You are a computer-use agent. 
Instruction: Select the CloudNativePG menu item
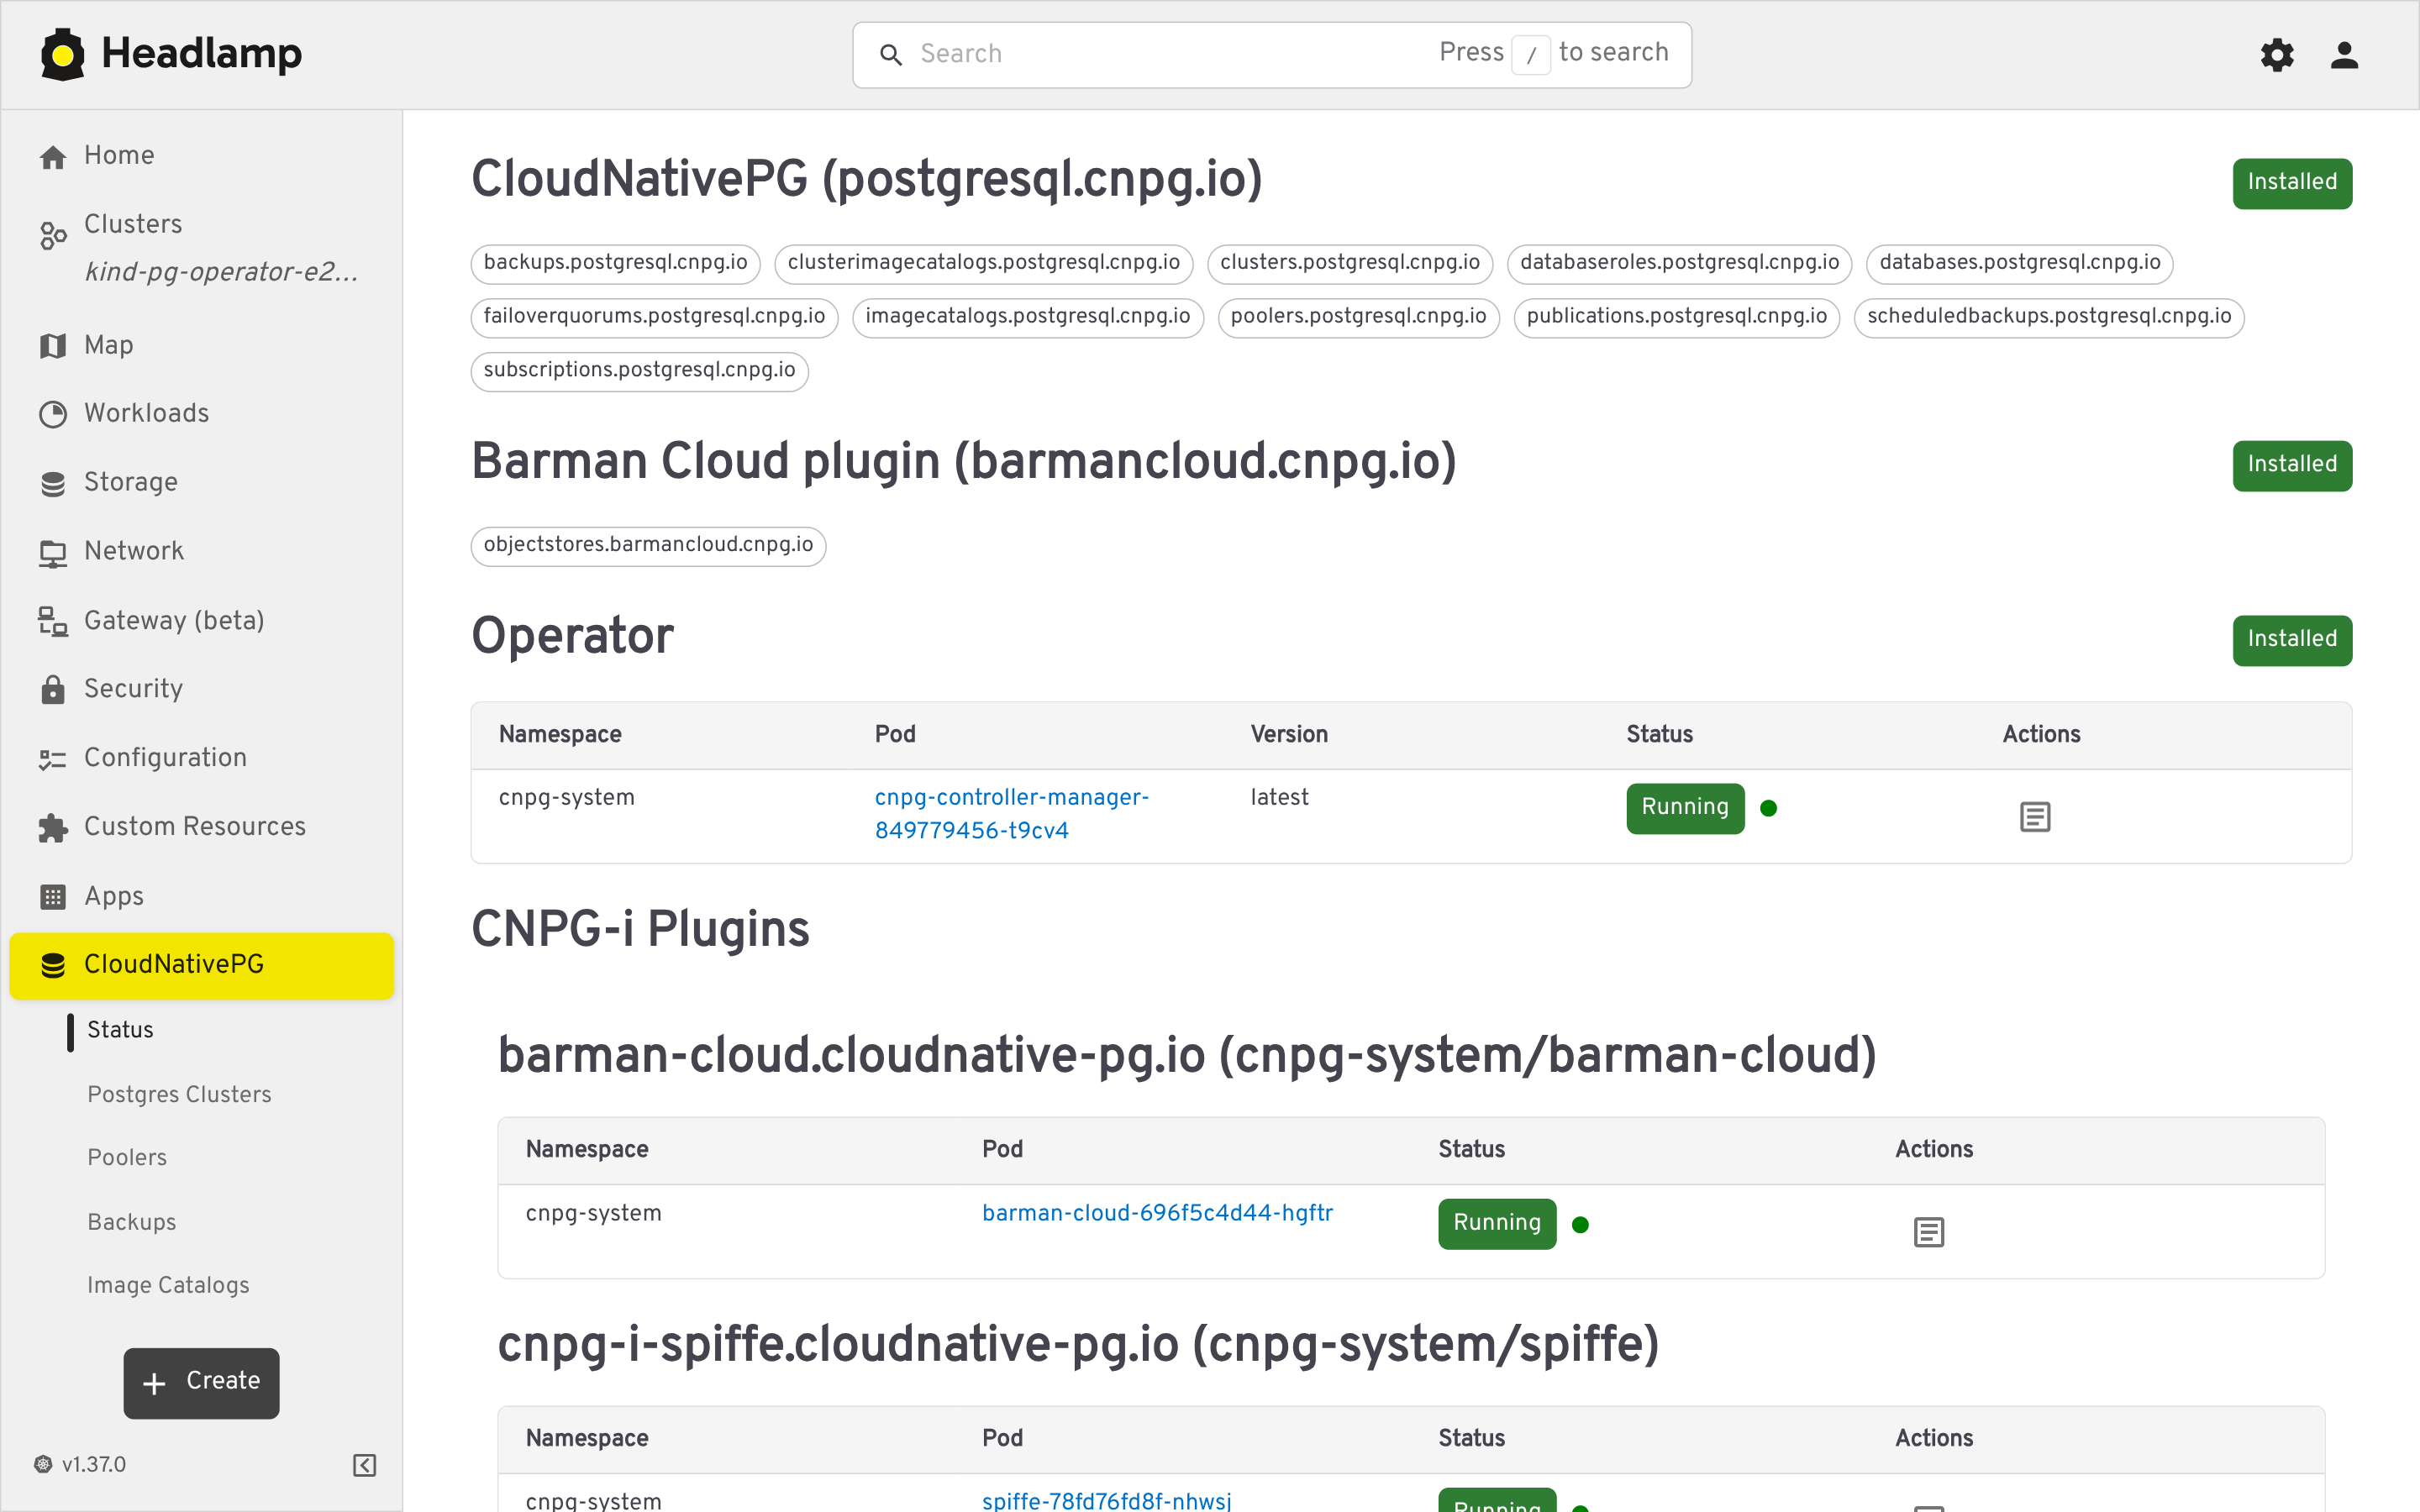coord(202,965)
